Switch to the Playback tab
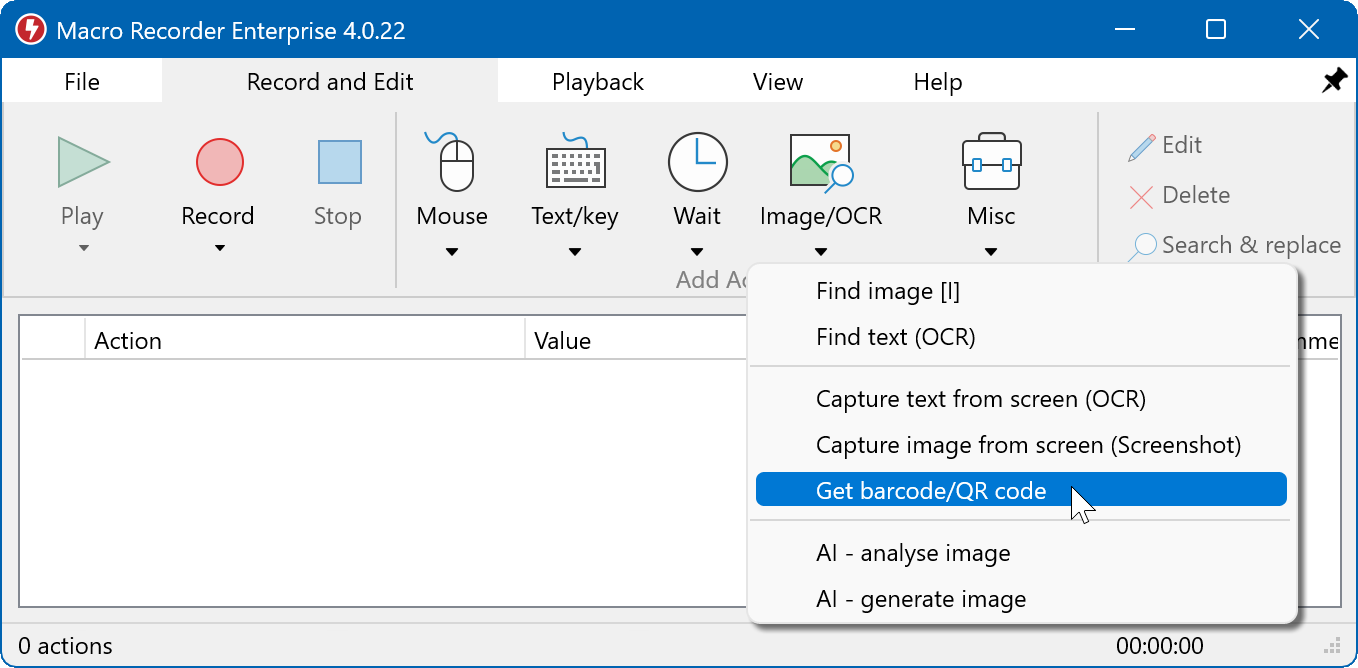The image size is (1358, 668). click(597, 82)
